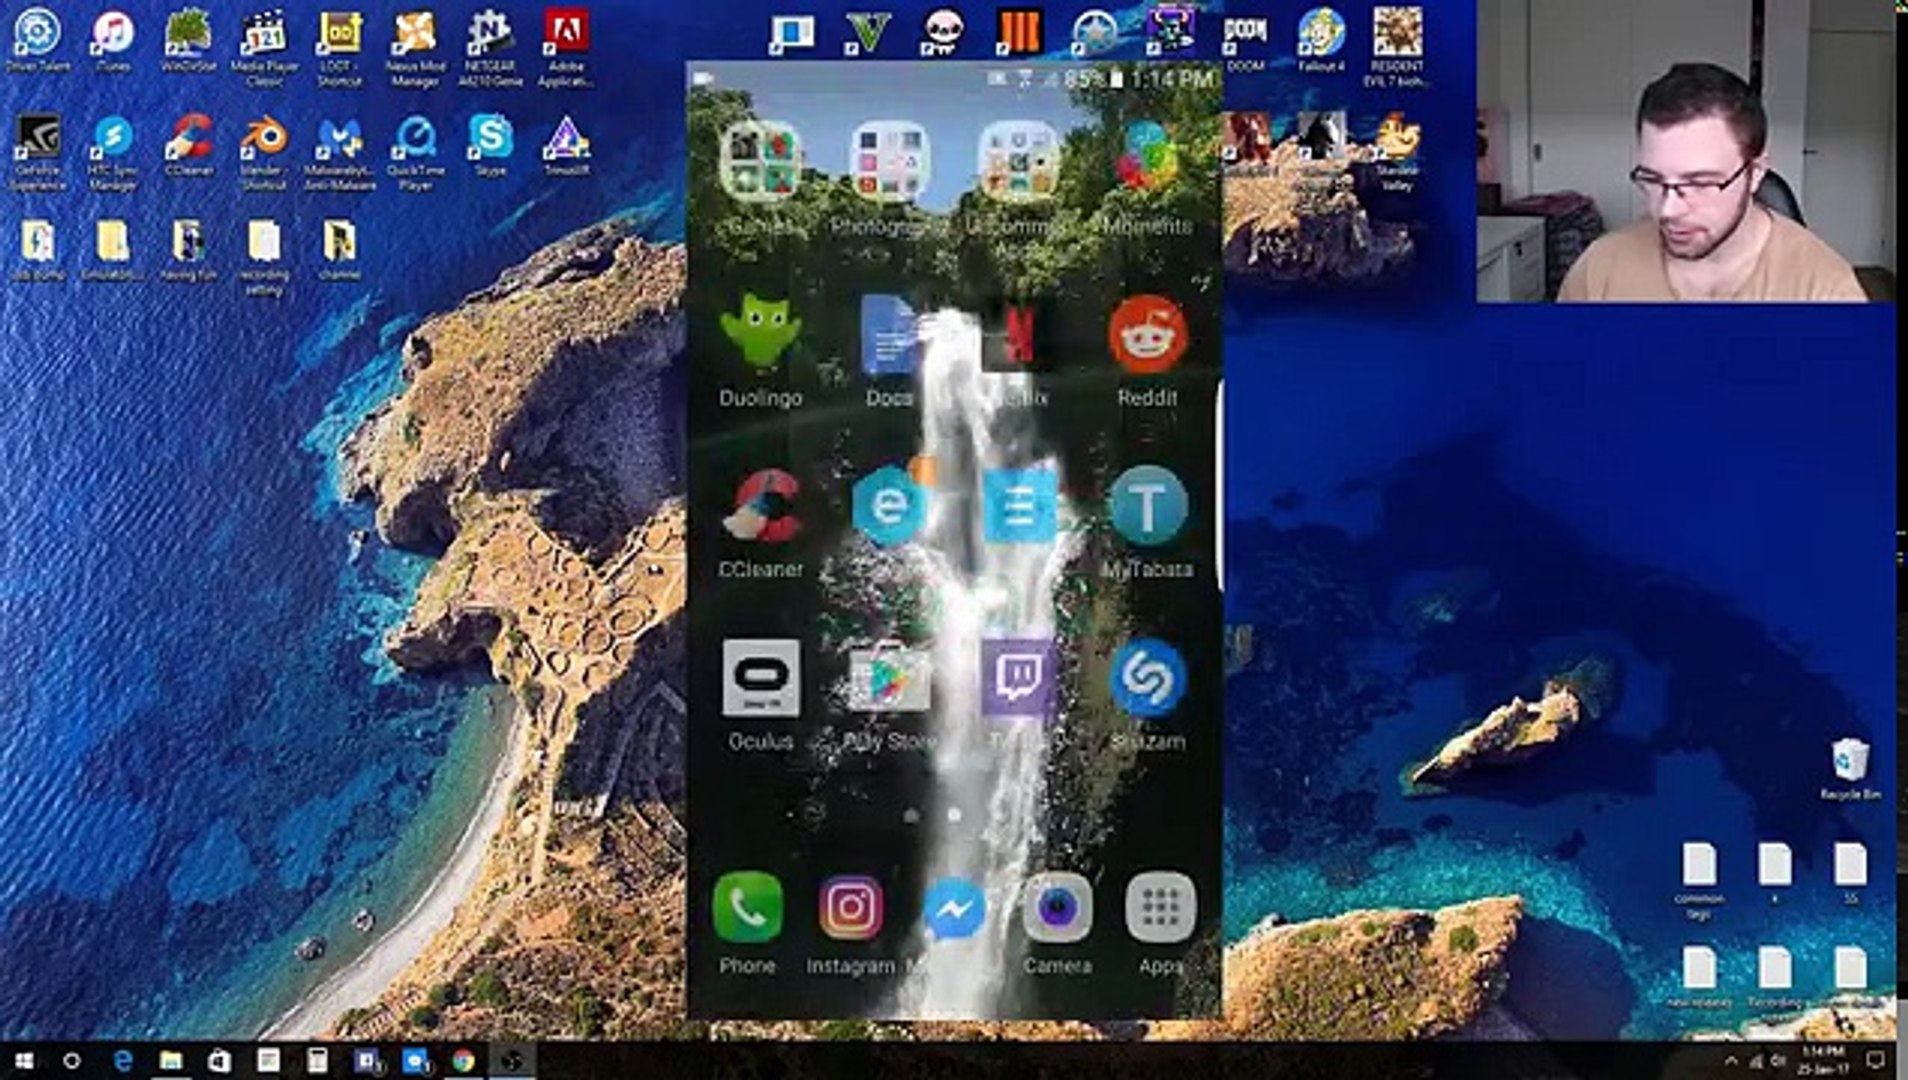Screen dimensions: 1908x1080
Task: Open the Twitch app on the phone
Action: pos(1018,678)
